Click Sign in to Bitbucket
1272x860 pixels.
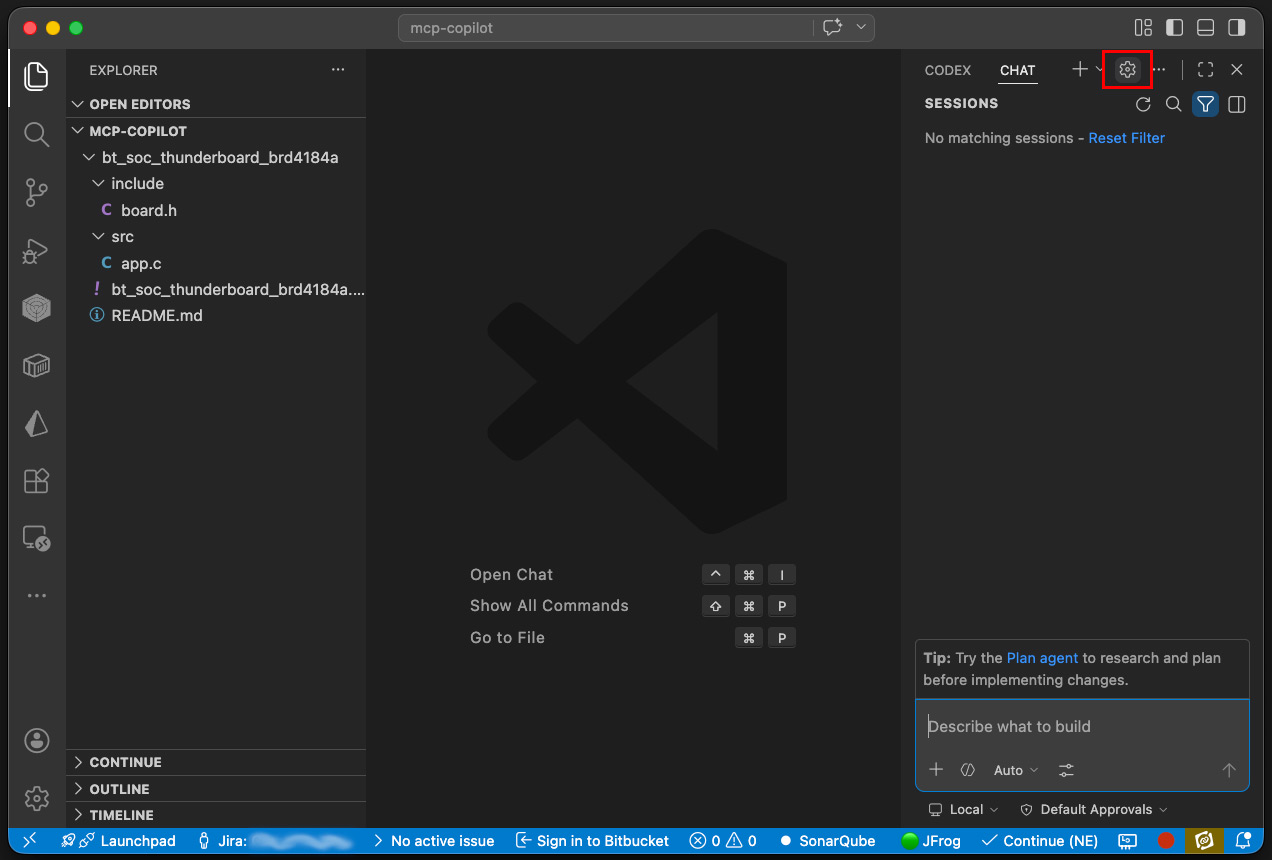[592, 841]
